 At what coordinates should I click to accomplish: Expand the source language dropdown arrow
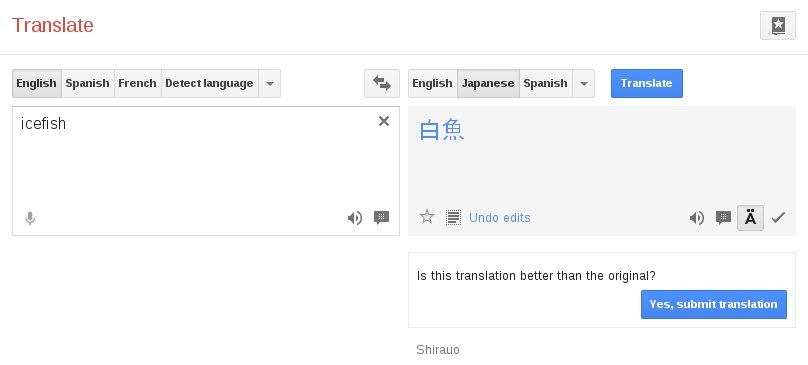click(x=270, y=84)
